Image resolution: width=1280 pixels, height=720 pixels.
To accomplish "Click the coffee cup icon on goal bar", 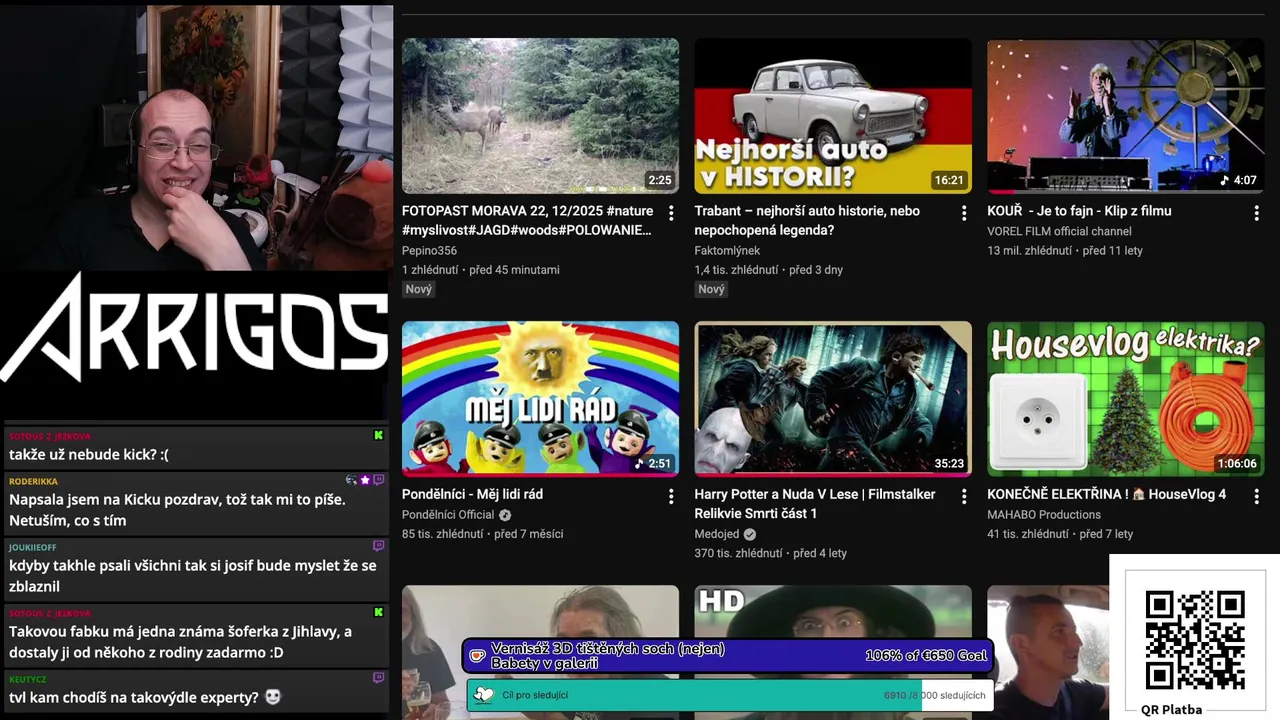I will point(478,656).
